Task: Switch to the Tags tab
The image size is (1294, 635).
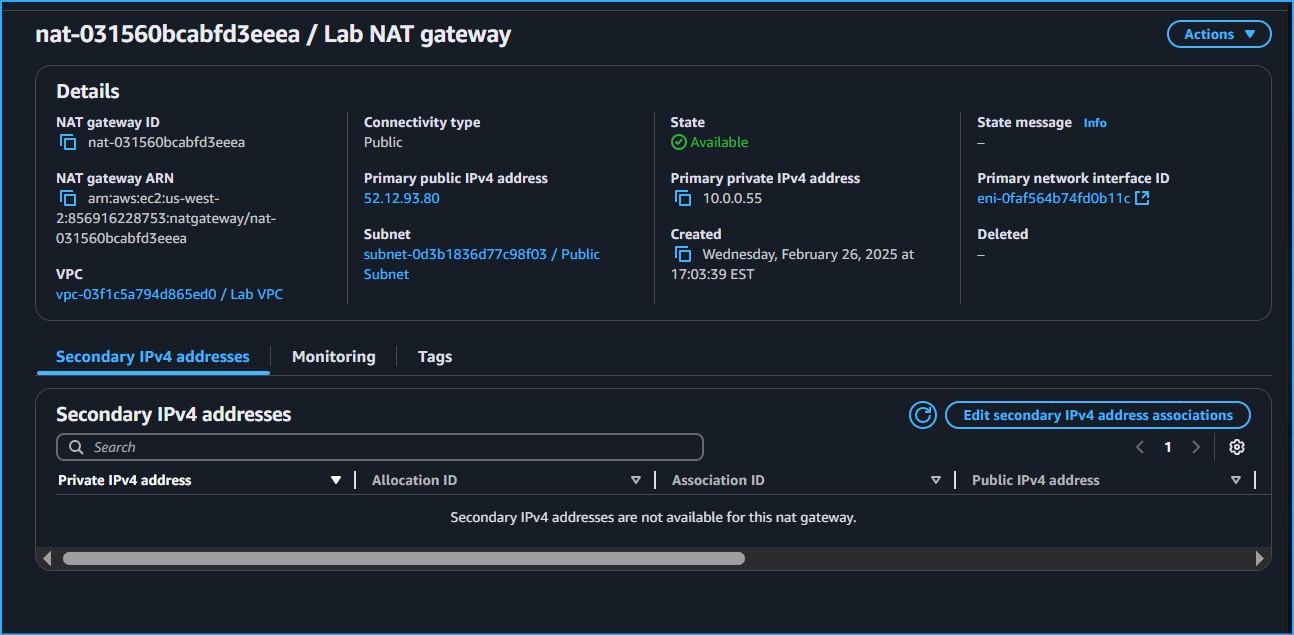Action: (x=434, y=356)
